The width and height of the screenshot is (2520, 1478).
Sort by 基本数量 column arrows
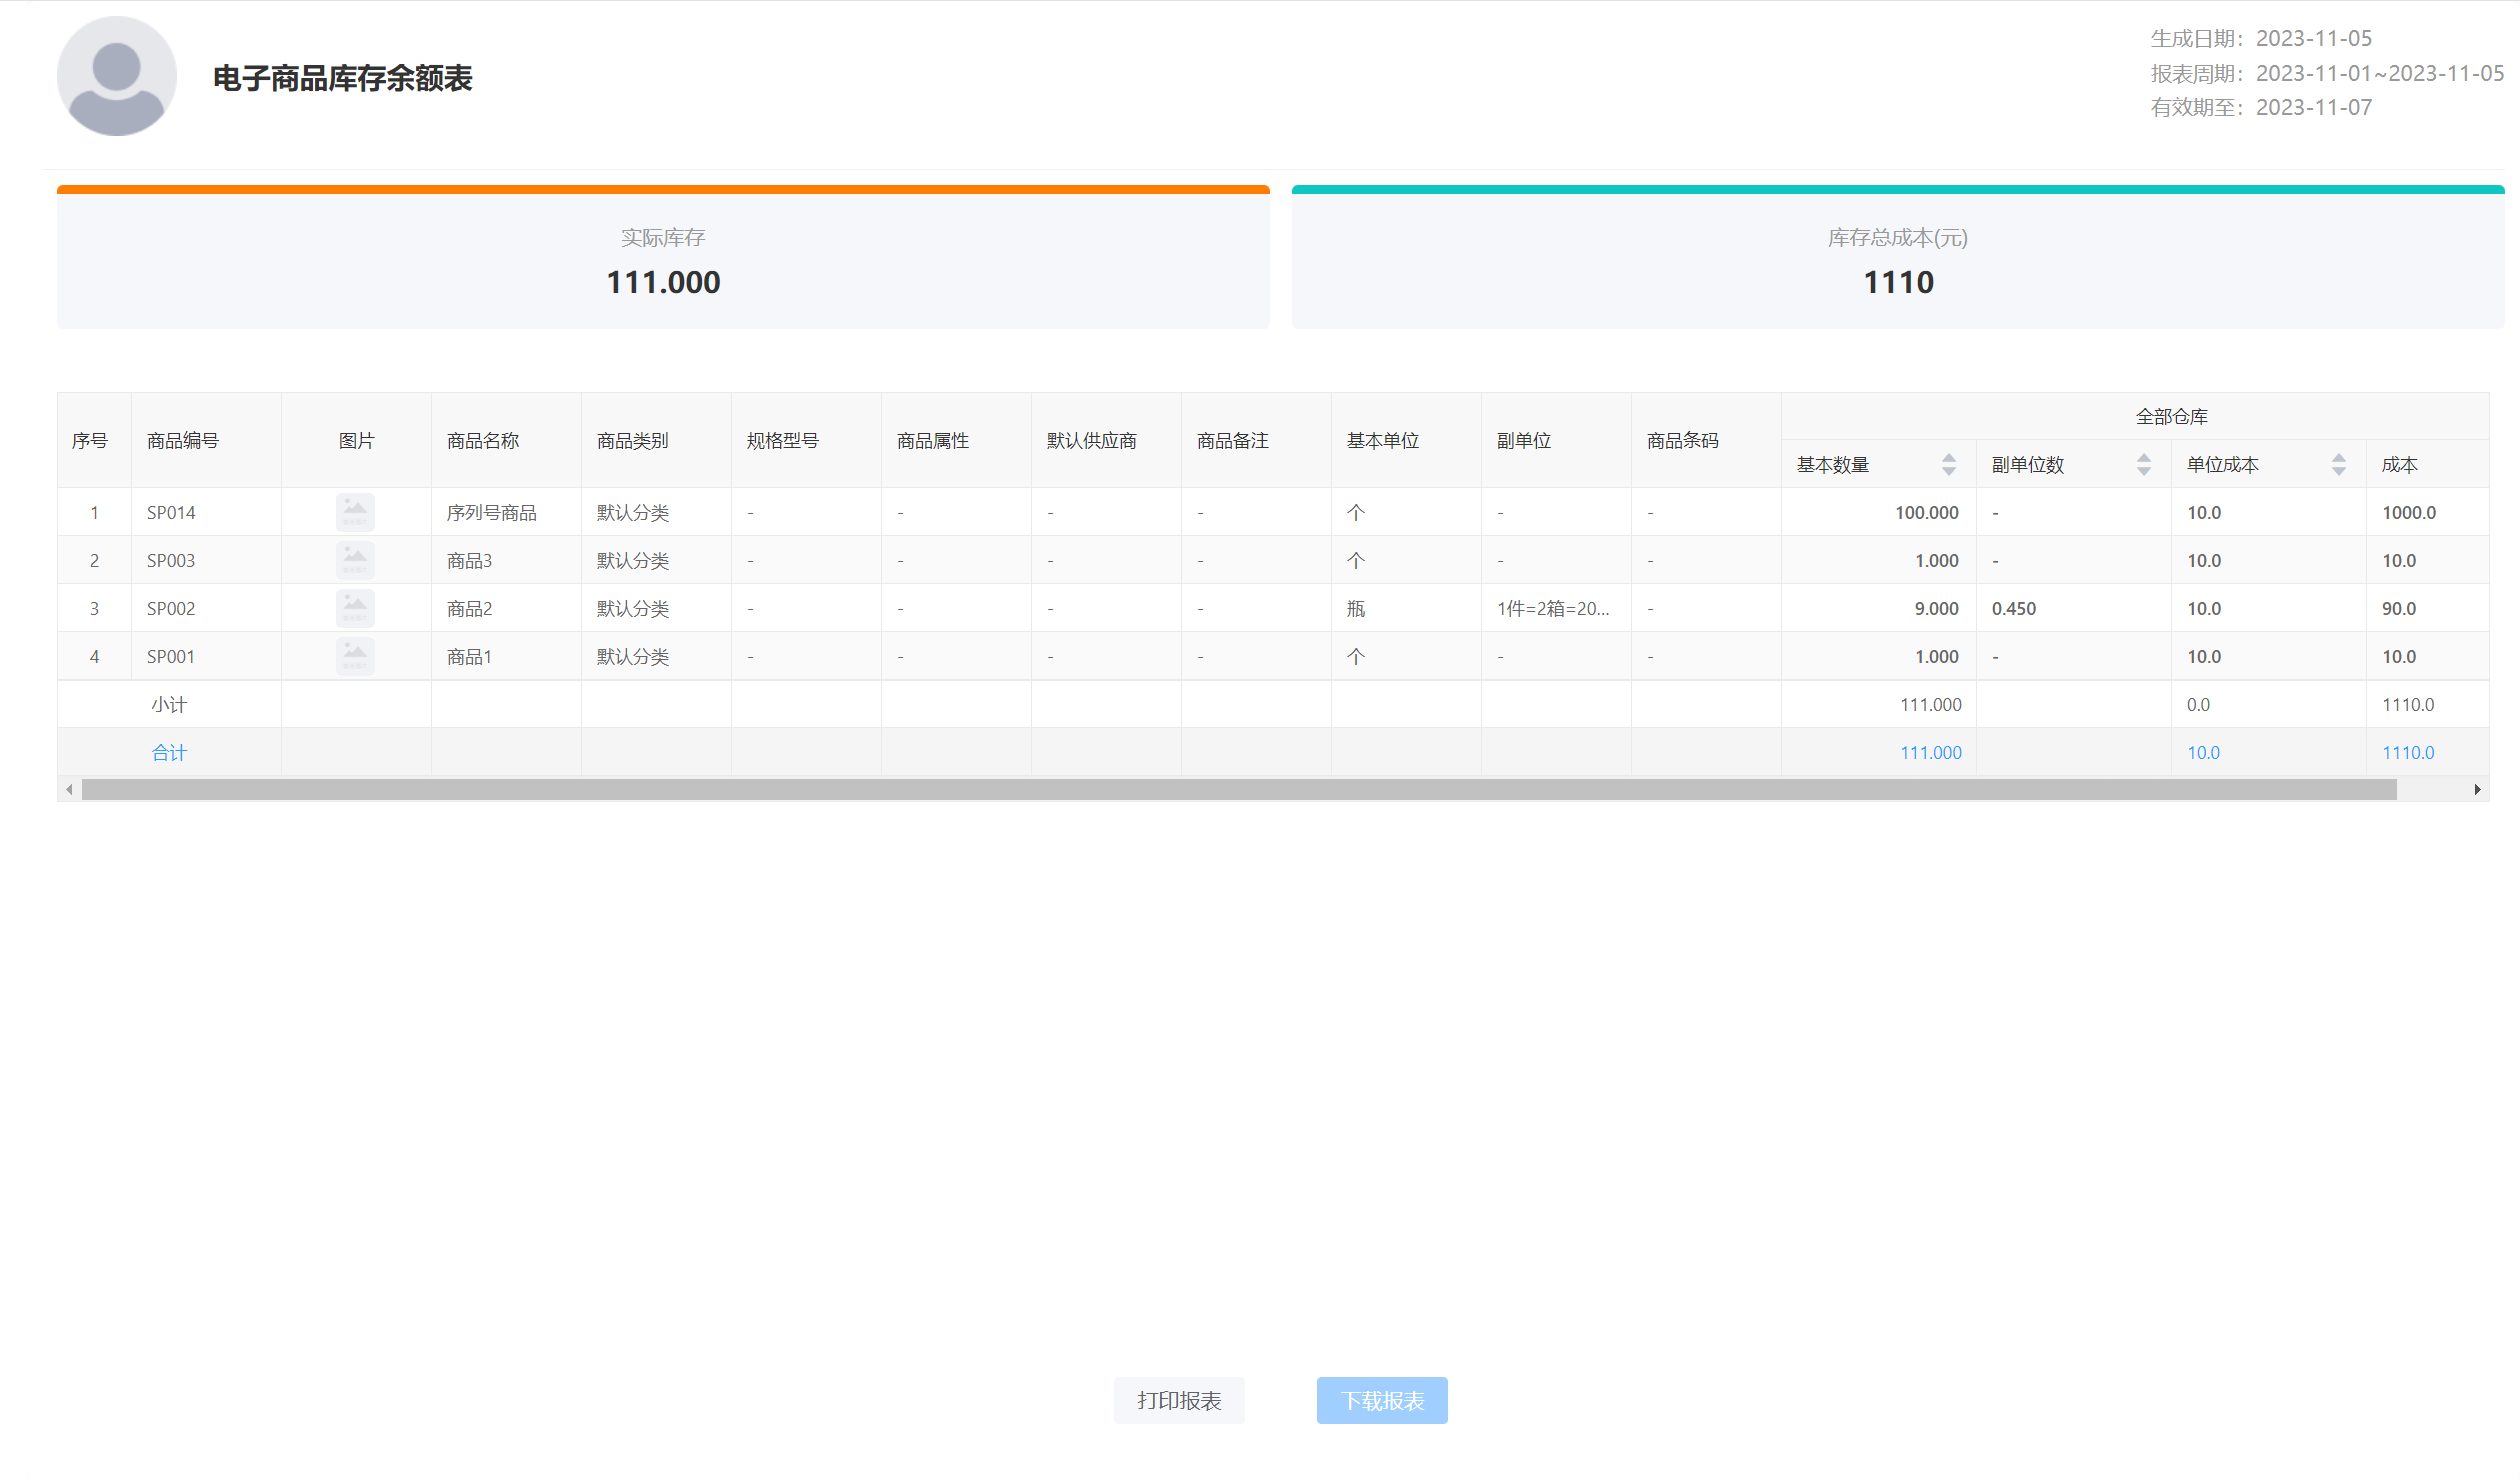pos(1948,464)
